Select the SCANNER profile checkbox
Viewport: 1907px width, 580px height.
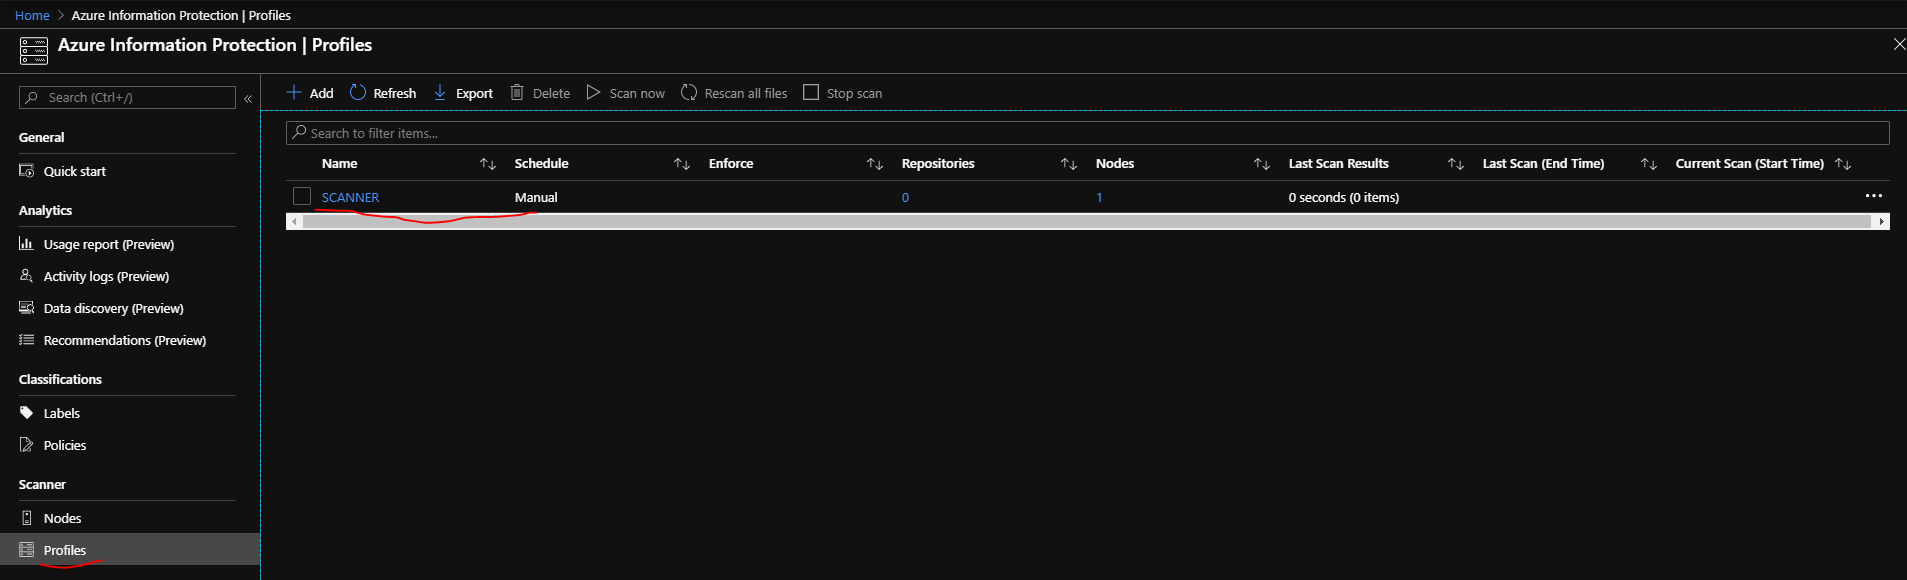(302, 196)
